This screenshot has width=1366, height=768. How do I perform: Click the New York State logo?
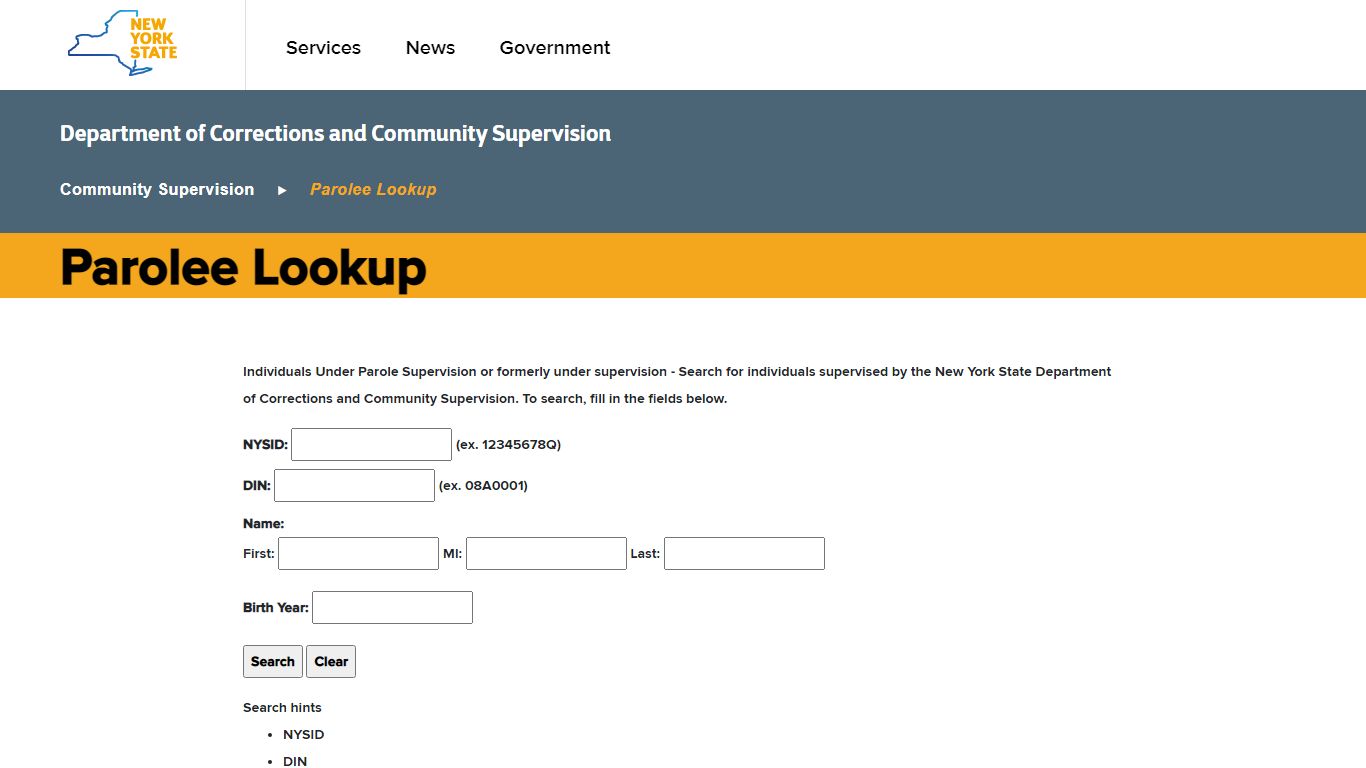pyautogui.click(x=122, y=43)
